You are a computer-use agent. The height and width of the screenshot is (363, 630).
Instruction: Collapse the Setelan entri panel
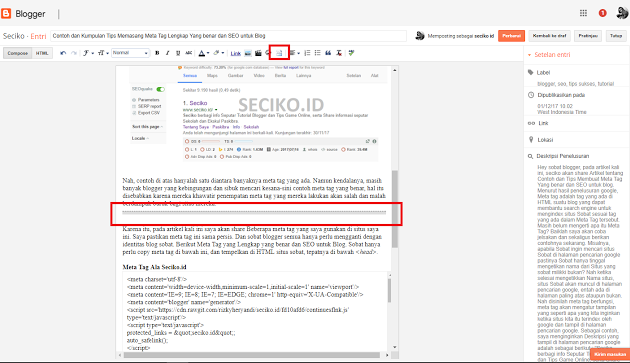(549, 55)
